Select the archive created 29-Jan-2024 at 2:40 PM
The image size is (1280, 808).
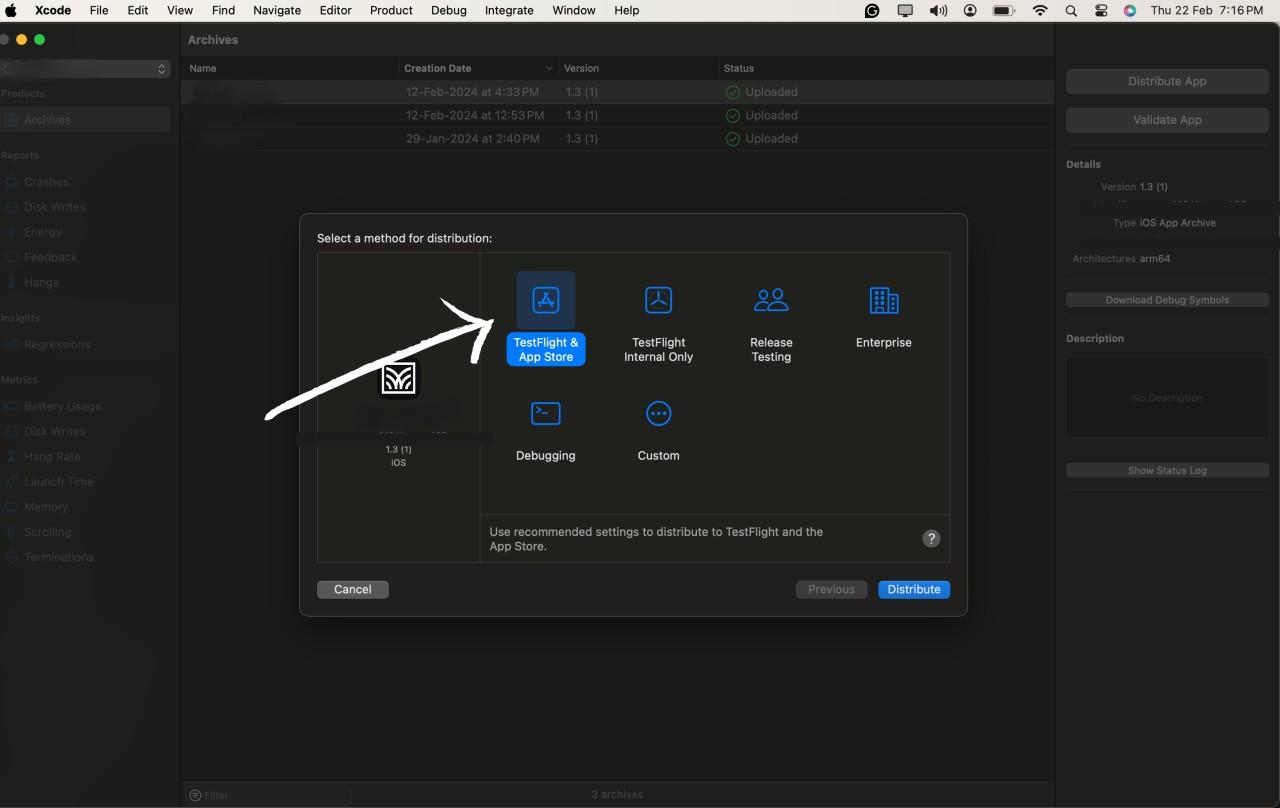[618, 139]
